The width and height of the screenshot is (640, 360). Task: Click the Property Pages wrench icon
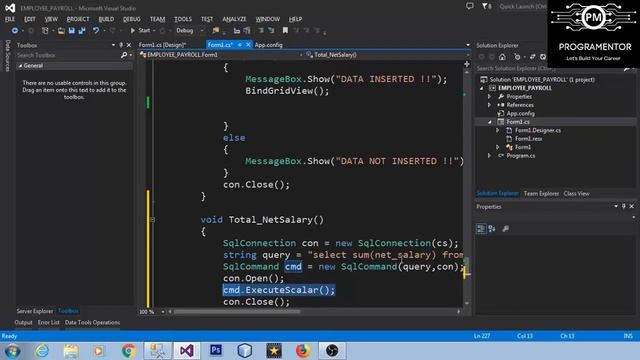tap(505, 229)
